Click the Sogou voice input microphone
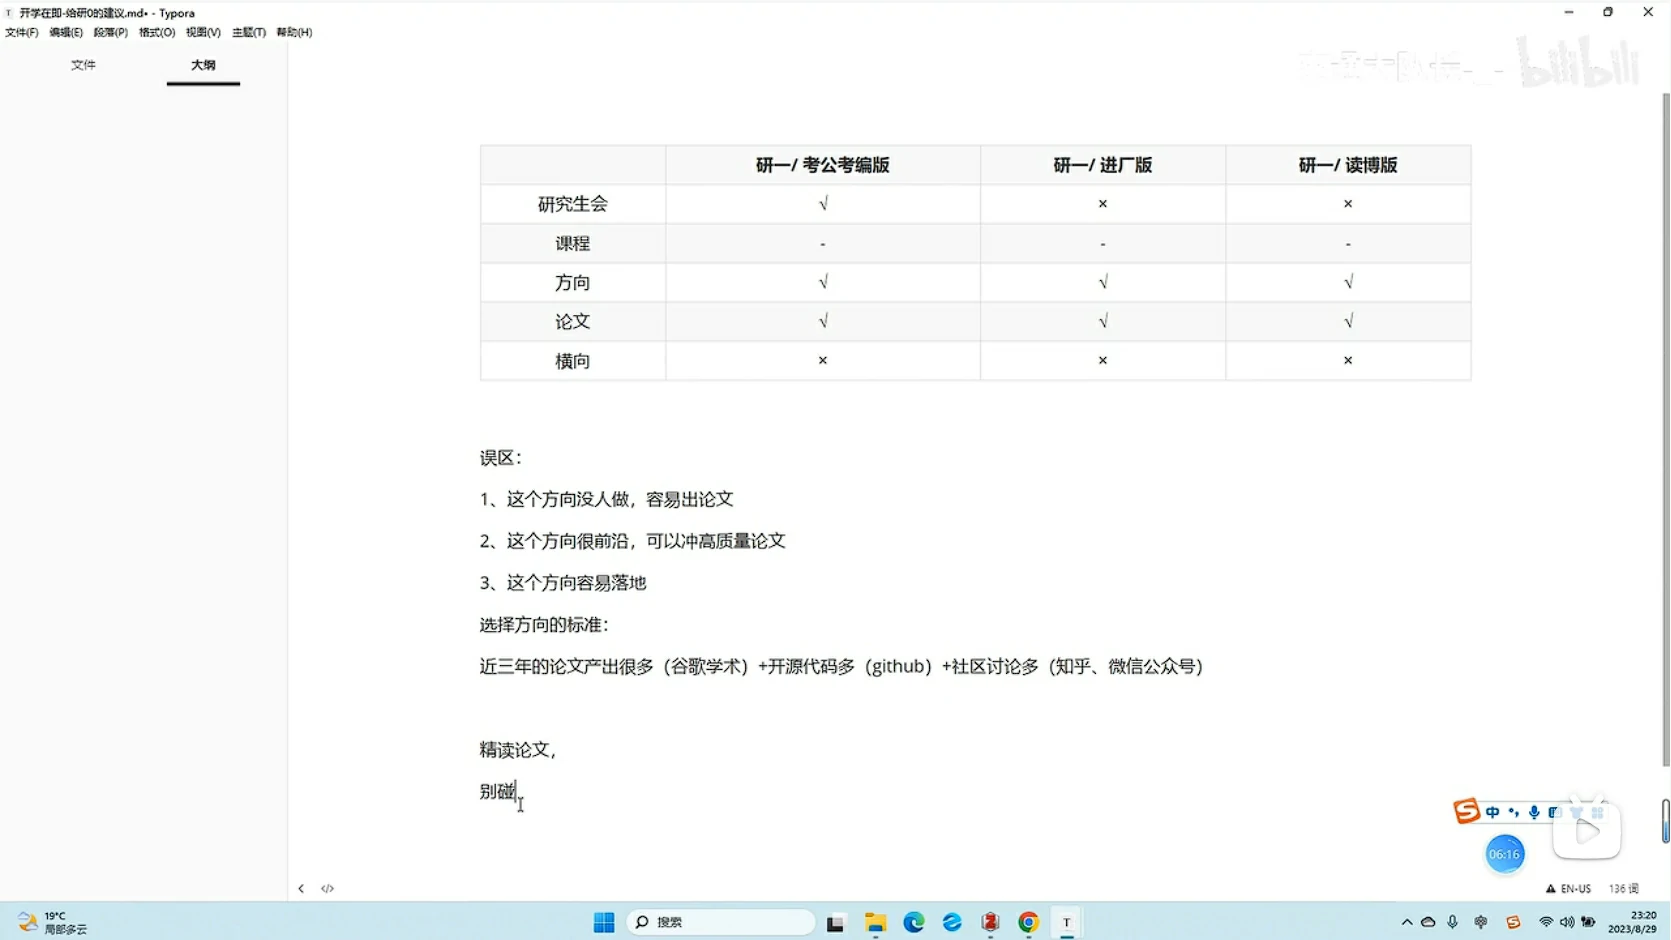The width and height of the screenshot is (1671, 940). click(x=1534, y=812)
